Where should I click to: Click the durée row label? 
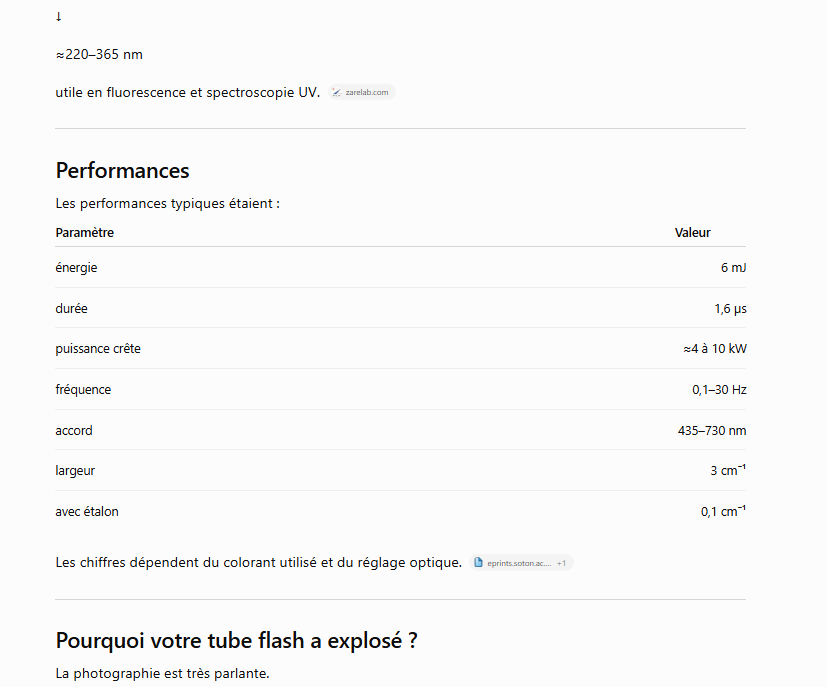click(x=71, y=308)
